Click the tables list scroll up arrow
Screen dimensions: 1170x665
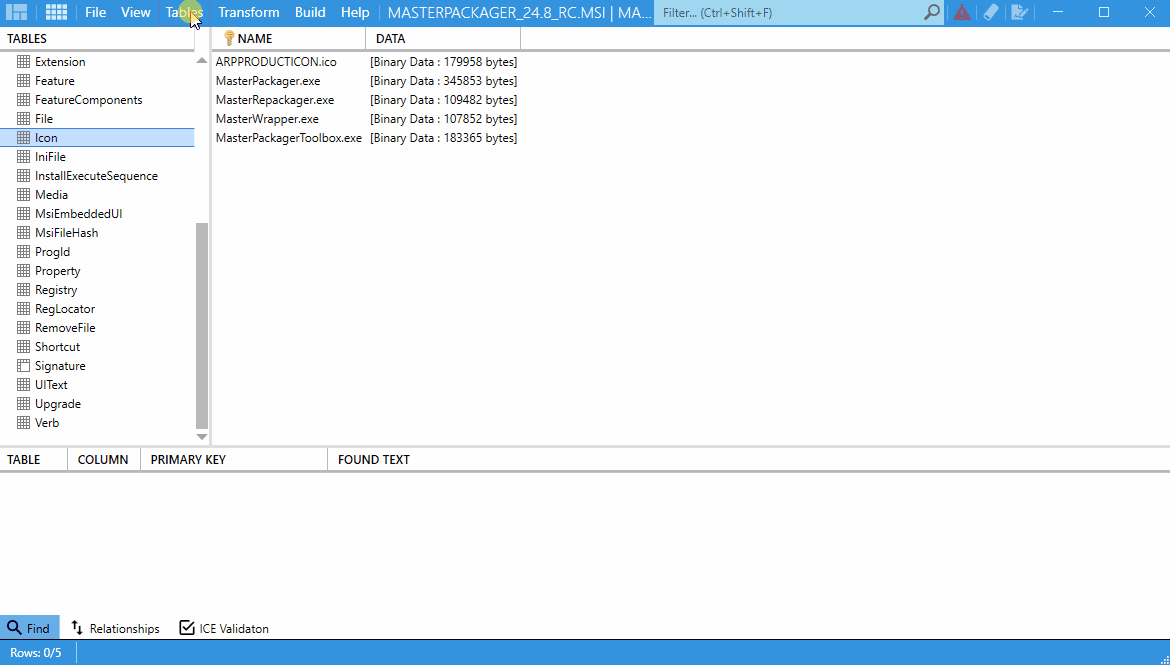[201, 60]
